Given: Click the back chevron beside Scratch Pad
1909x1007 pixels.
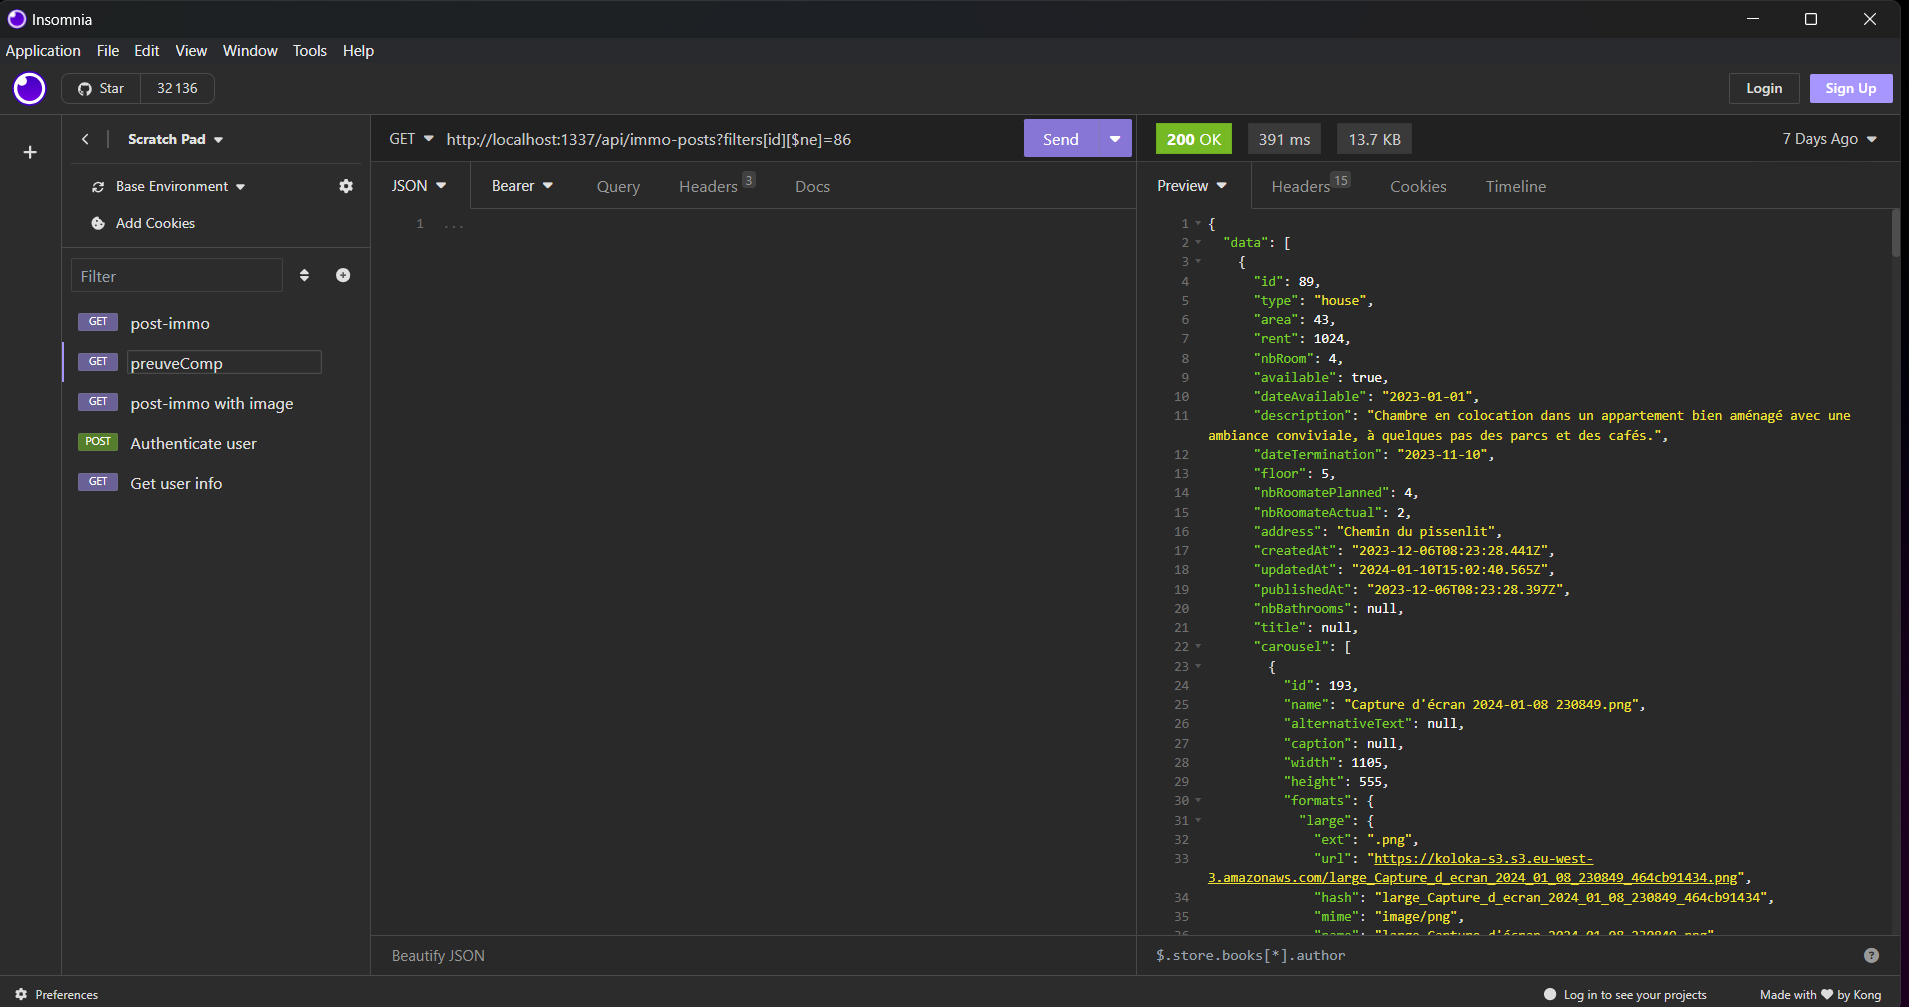Looking at the screenshot, I should (x=85, y=139).
